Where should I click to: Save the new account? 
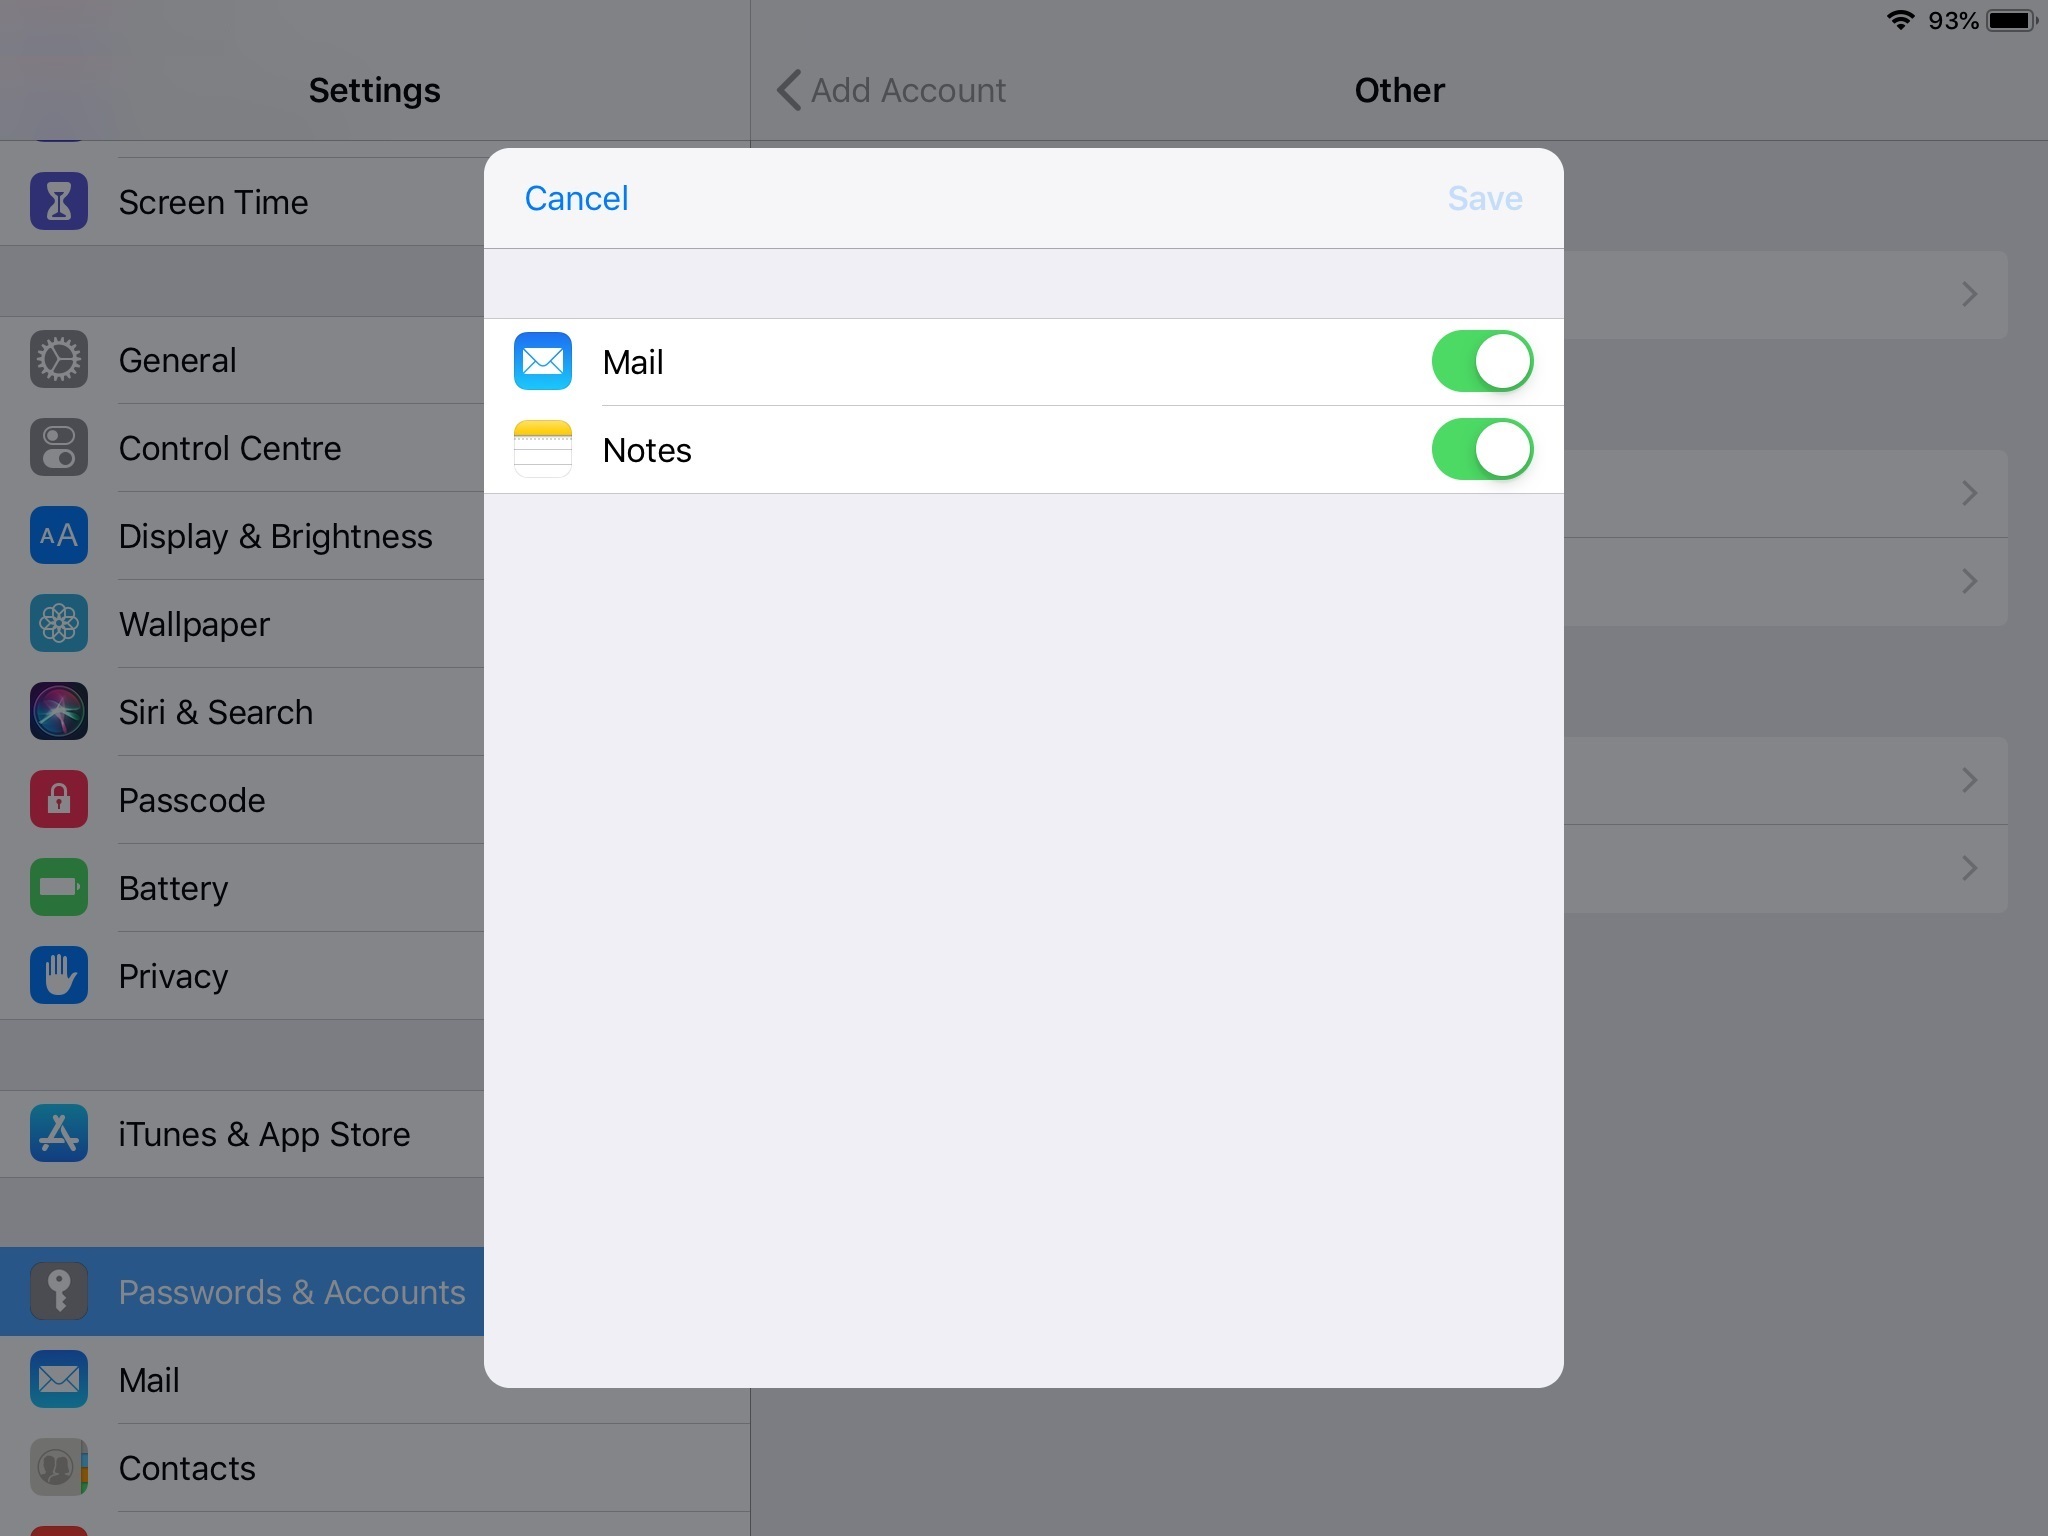(1485, 198)
